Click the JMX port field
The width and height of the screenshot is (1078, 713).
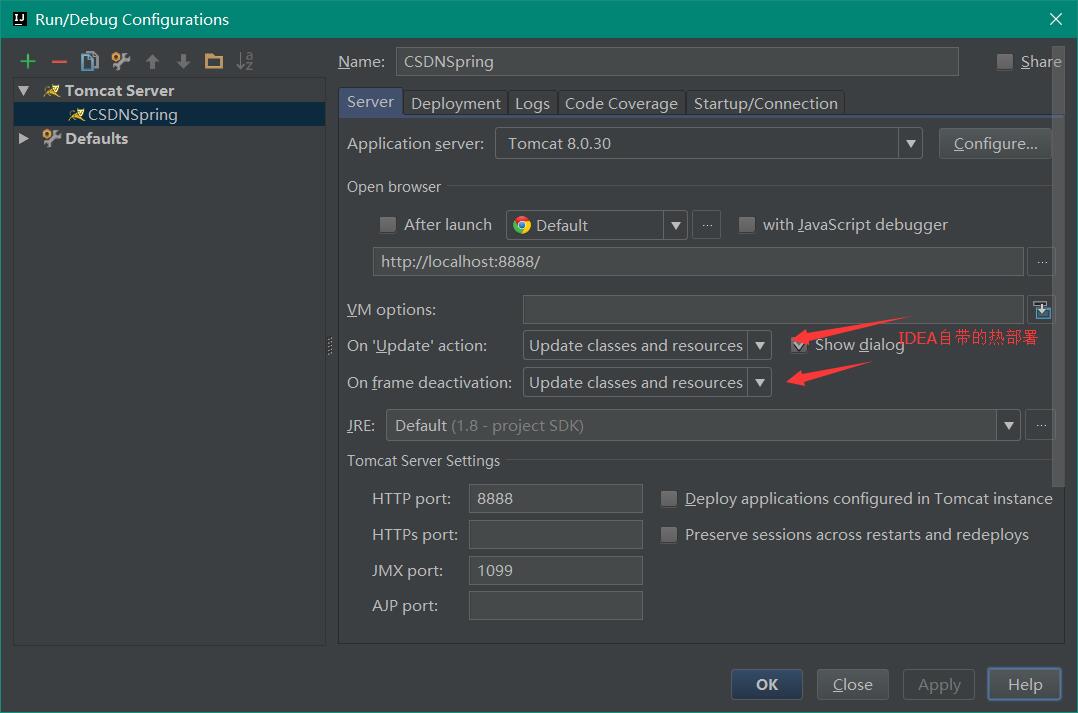(556, 571)
